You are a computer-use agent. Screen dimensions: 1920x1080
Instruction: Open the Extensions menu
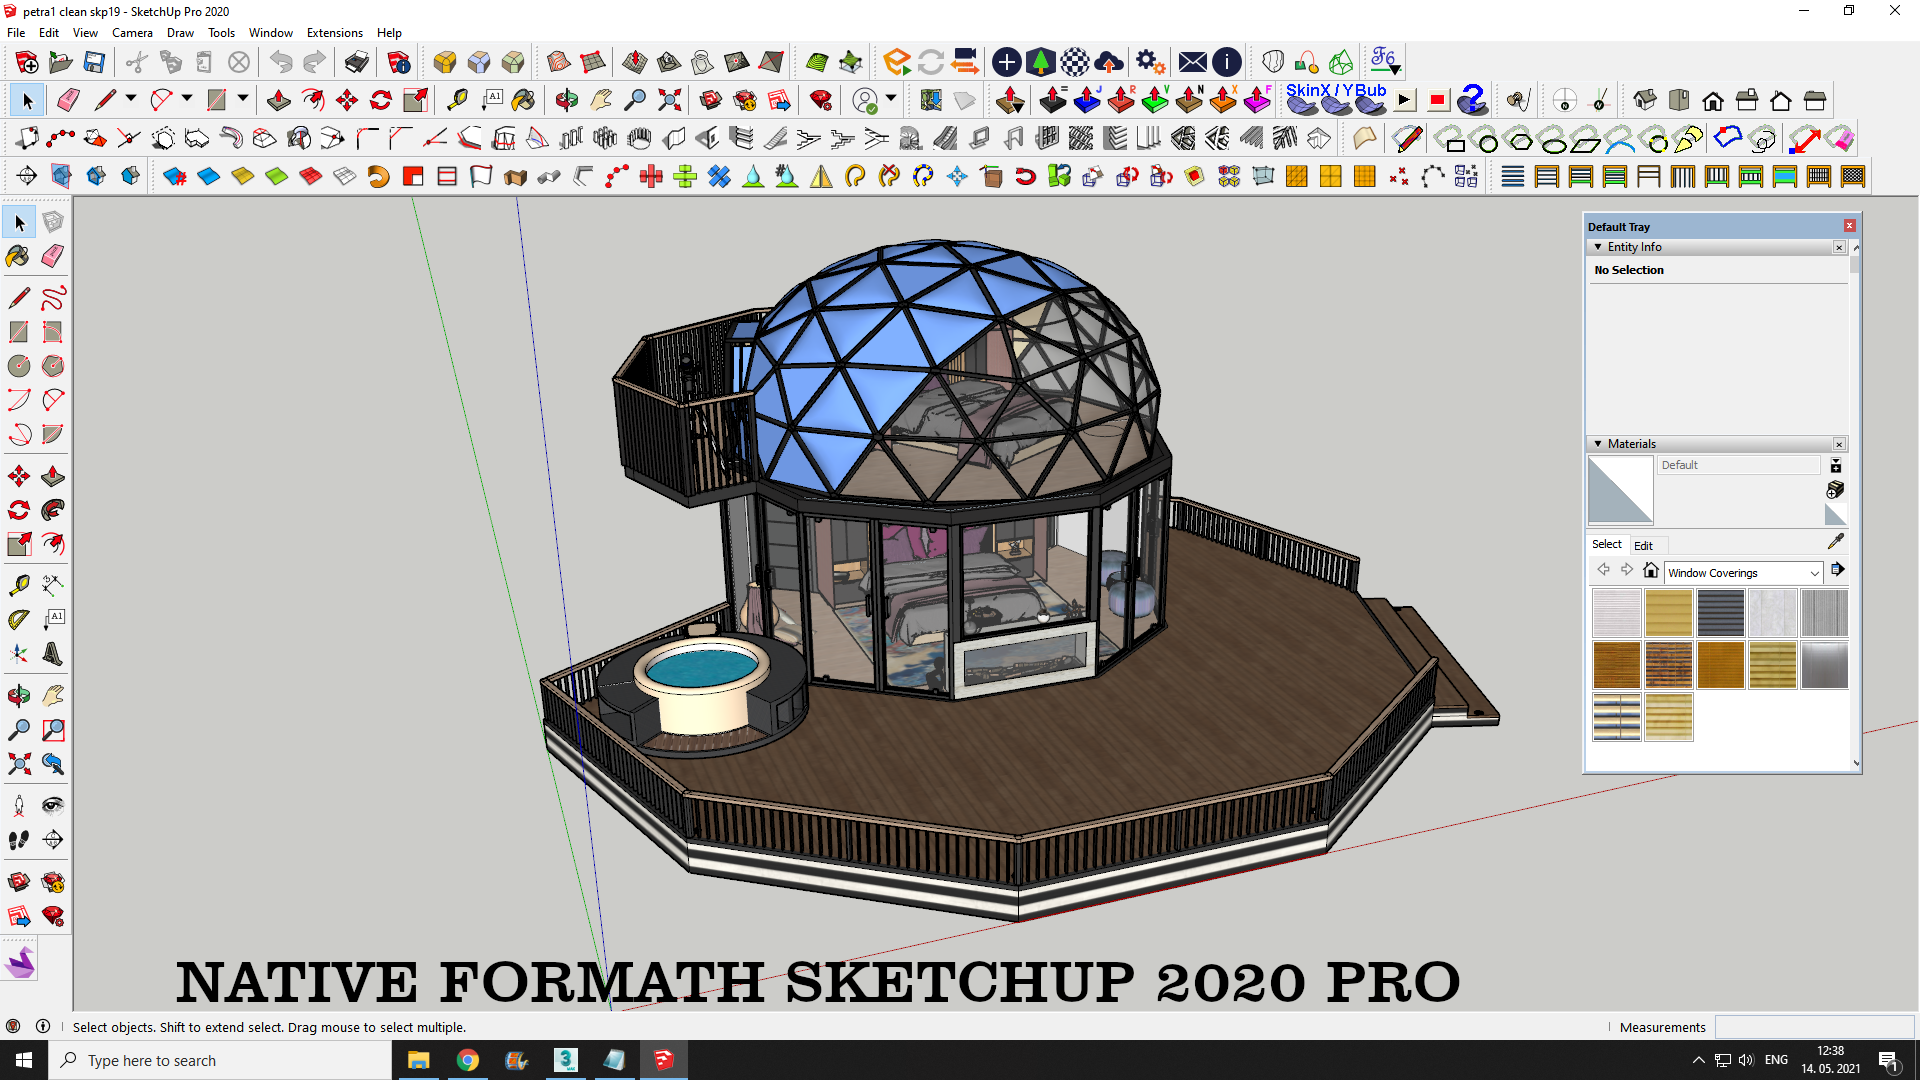[x=334, y=33]
